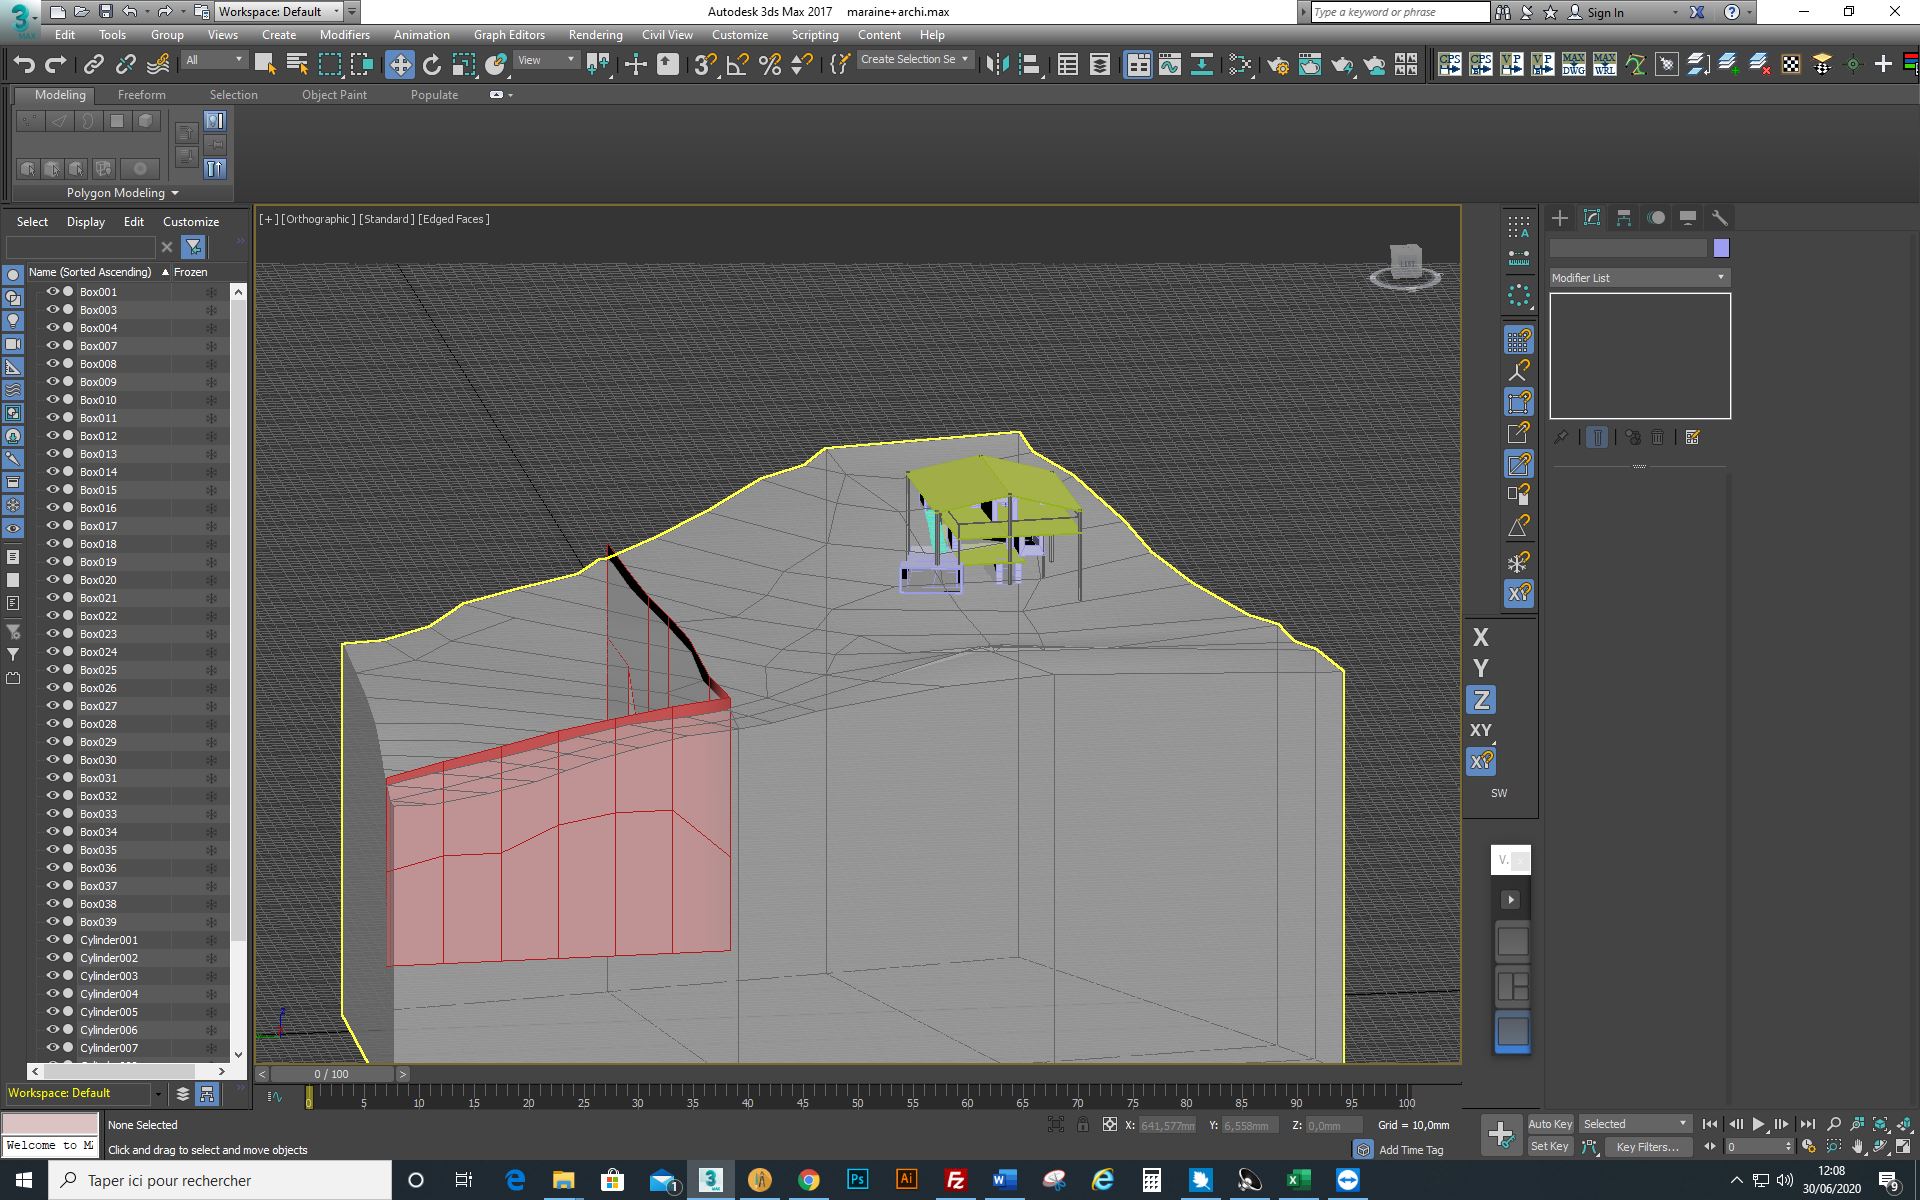Click the Y axis constraint button

pyautogui.click(x=1481, y=668)
